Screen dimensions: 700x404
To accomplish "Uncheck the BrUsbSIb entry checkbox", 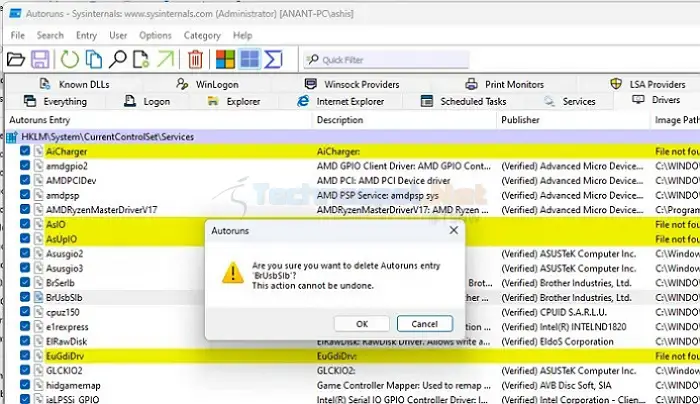I will [25, 297].
